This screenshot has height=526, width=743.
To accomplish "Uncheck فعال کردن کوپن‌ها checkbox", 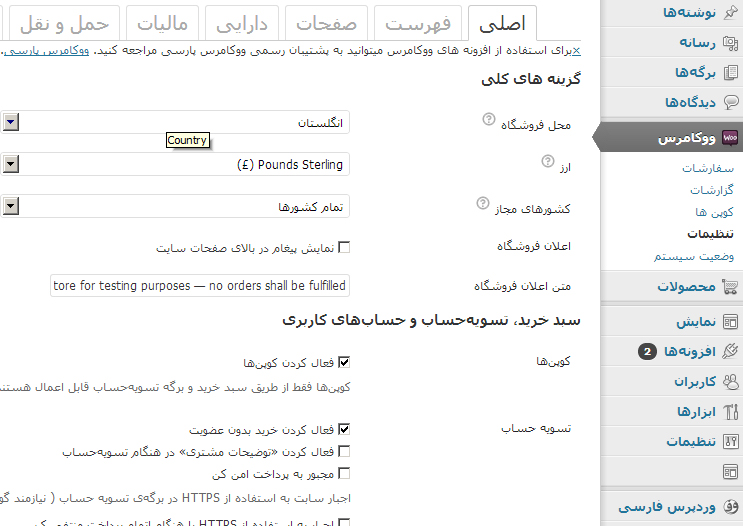I will (344, 363).
